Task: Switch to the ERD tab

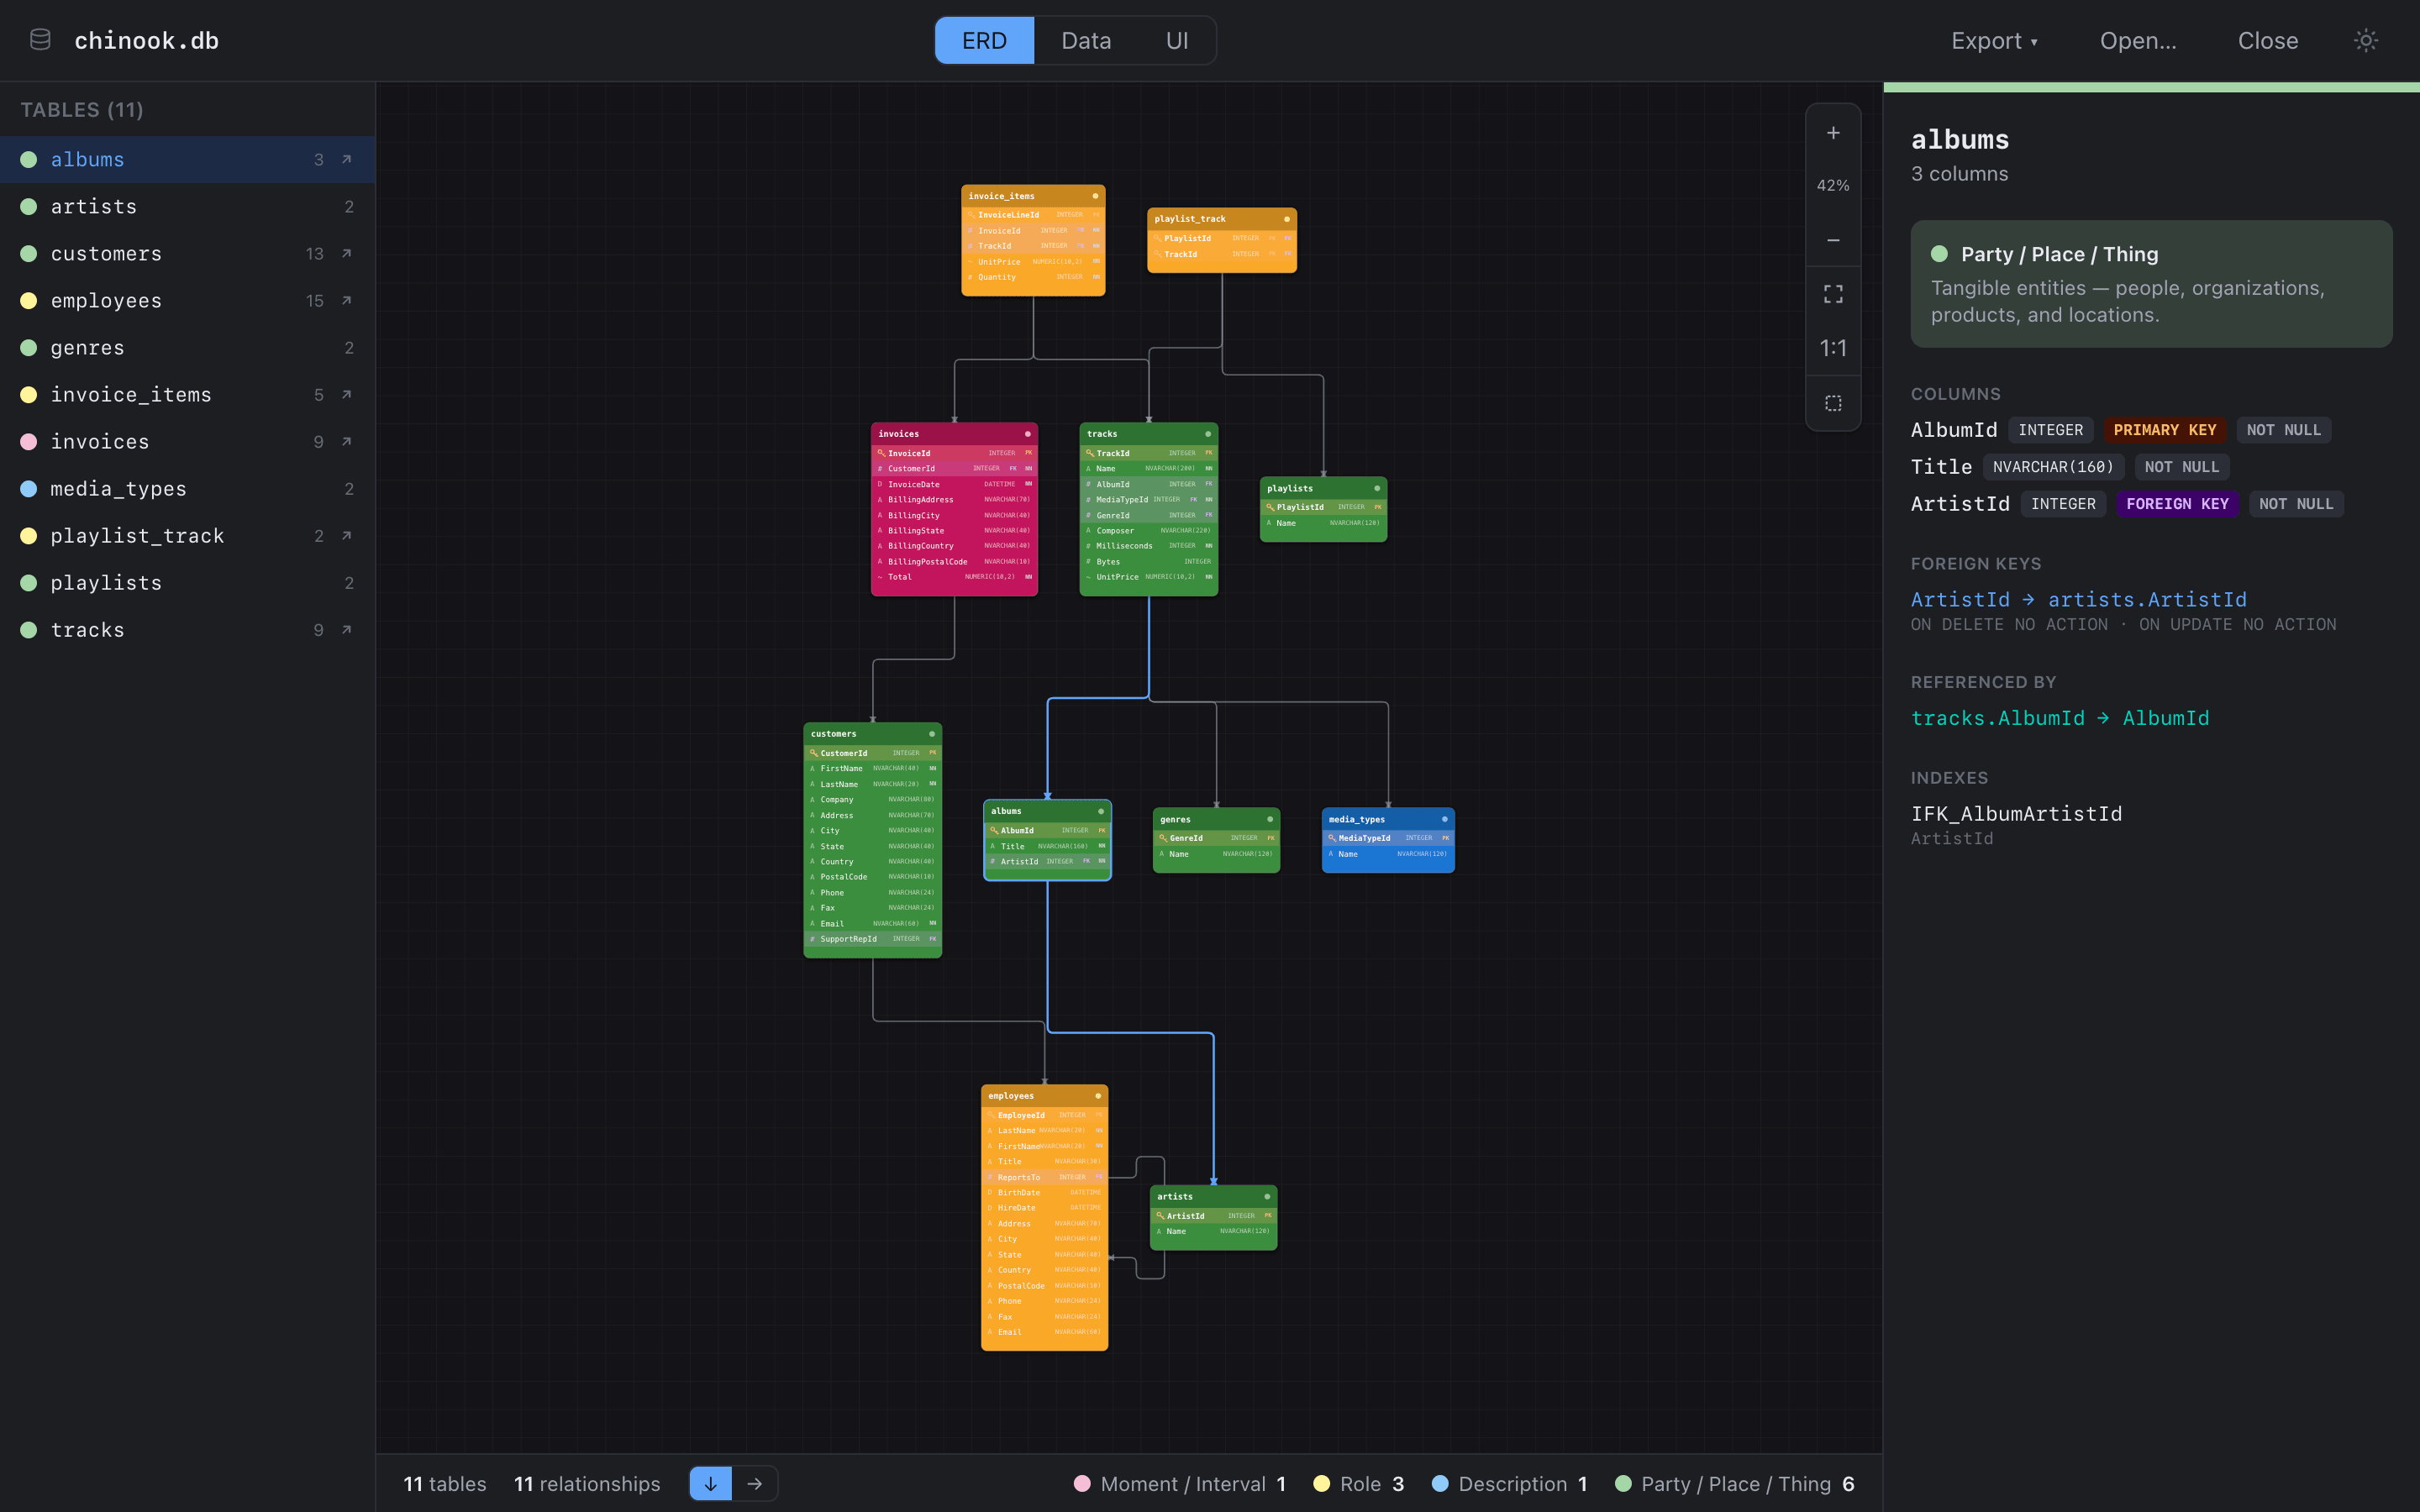Action: pyautogui.click(x=984, y=41)
